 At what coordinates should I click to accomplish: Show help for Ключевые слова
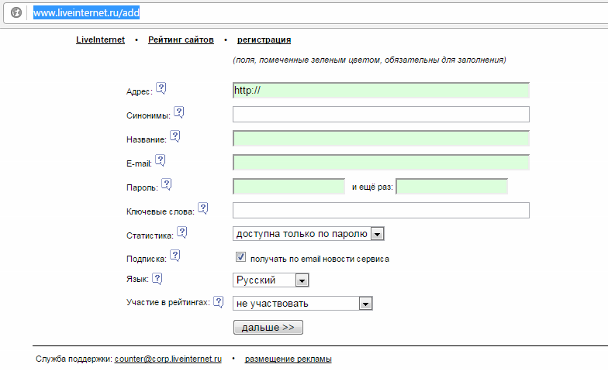[x=203, y=208]
